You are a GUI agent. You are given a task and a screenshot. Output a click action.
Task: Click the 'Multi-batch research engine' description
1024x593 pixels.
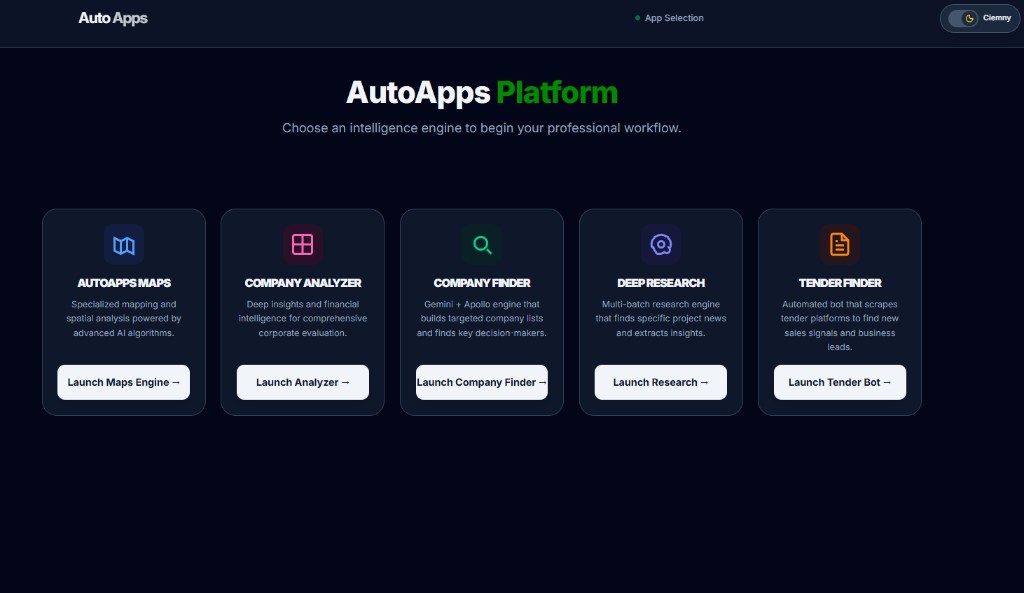(x=661, y=319)
